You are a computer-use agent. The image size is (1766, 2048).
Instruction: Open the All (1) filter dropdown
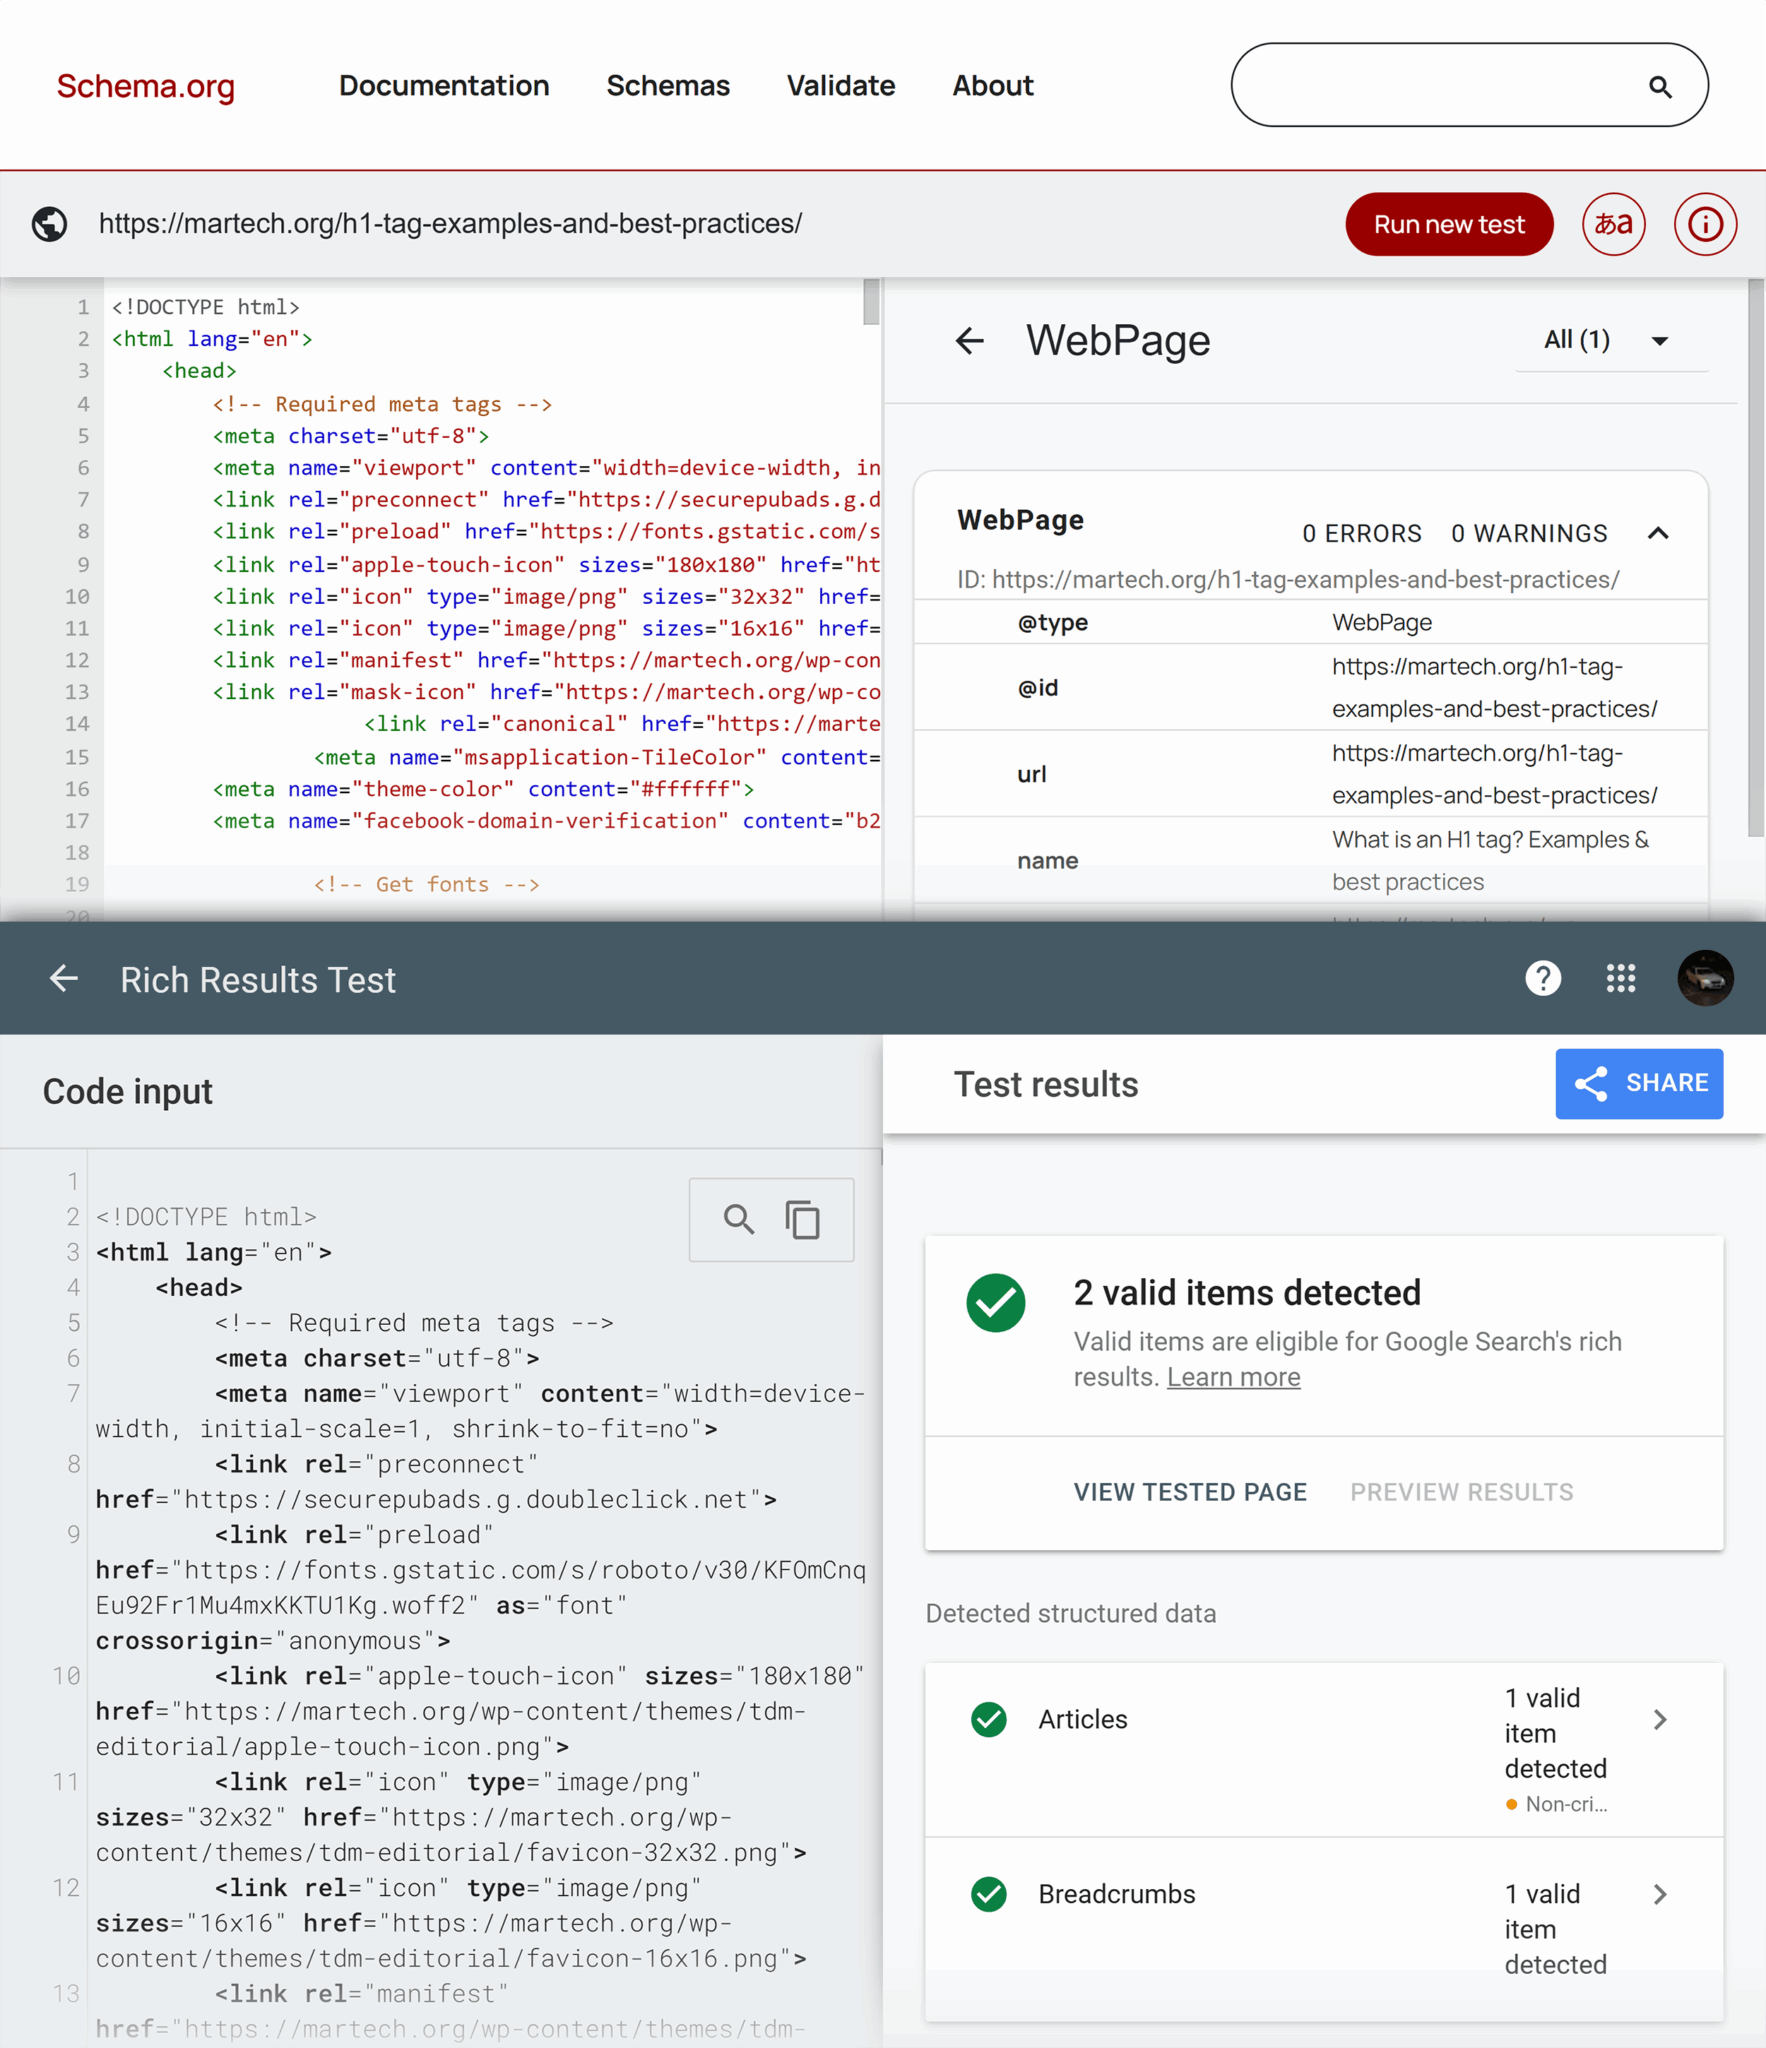coord(1611,341)
